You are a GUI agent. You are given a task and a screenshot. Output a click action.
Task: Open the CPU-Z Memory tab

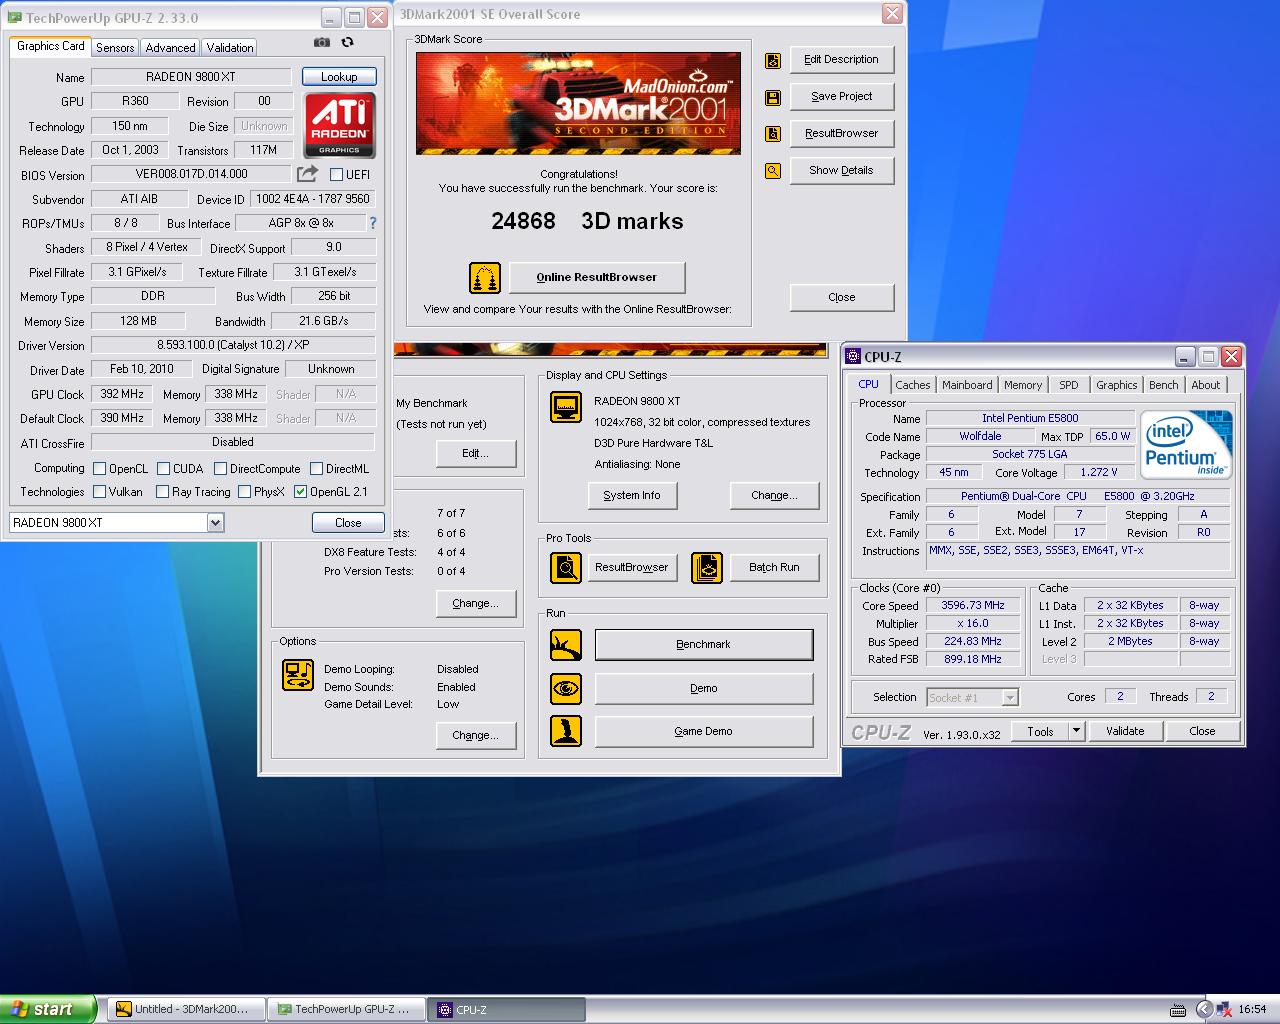(1023, 385)
